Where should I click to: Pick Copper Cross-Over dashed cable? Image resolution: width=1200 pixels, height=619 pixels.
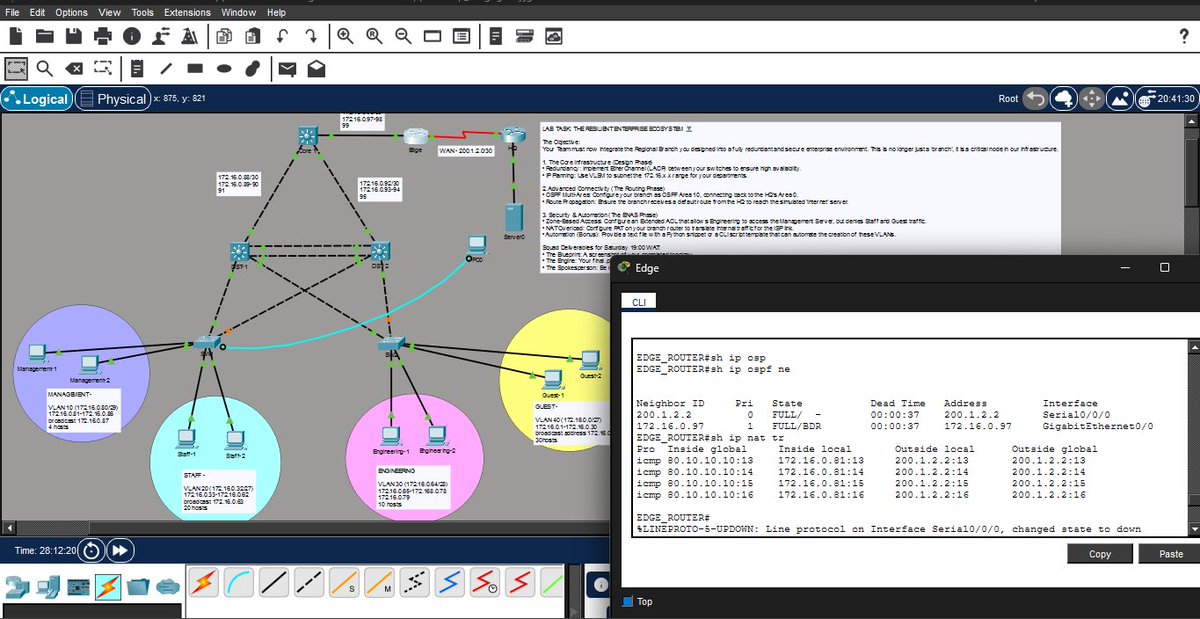tap(308, 581)
